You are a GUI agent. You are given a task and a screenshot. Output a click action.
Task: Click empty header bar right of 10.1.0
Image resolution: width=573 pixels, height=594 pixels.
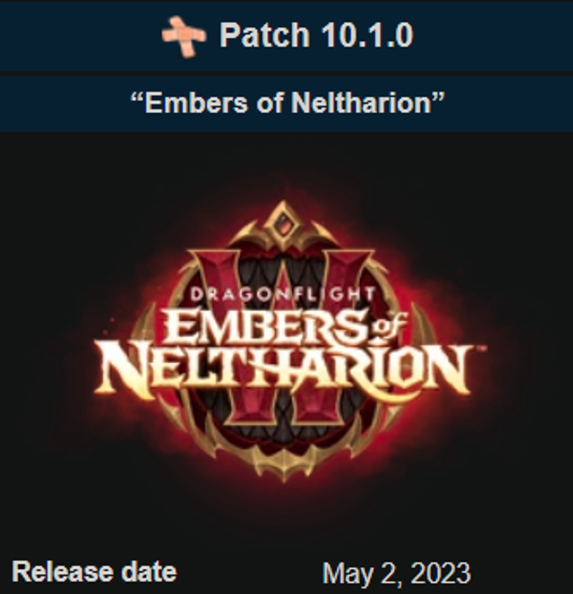pyautogui.click(x=492, y=35)
